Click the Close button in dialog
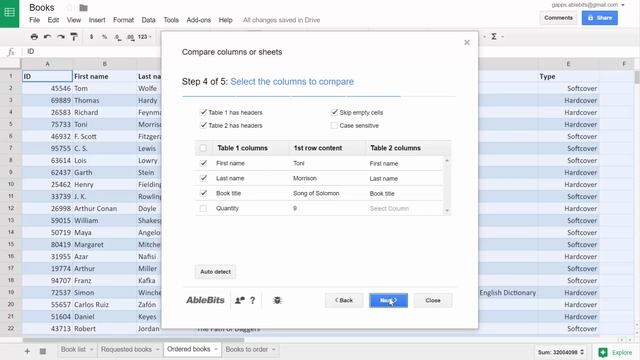This screenshot has height=360, width=640. (433, 300)
